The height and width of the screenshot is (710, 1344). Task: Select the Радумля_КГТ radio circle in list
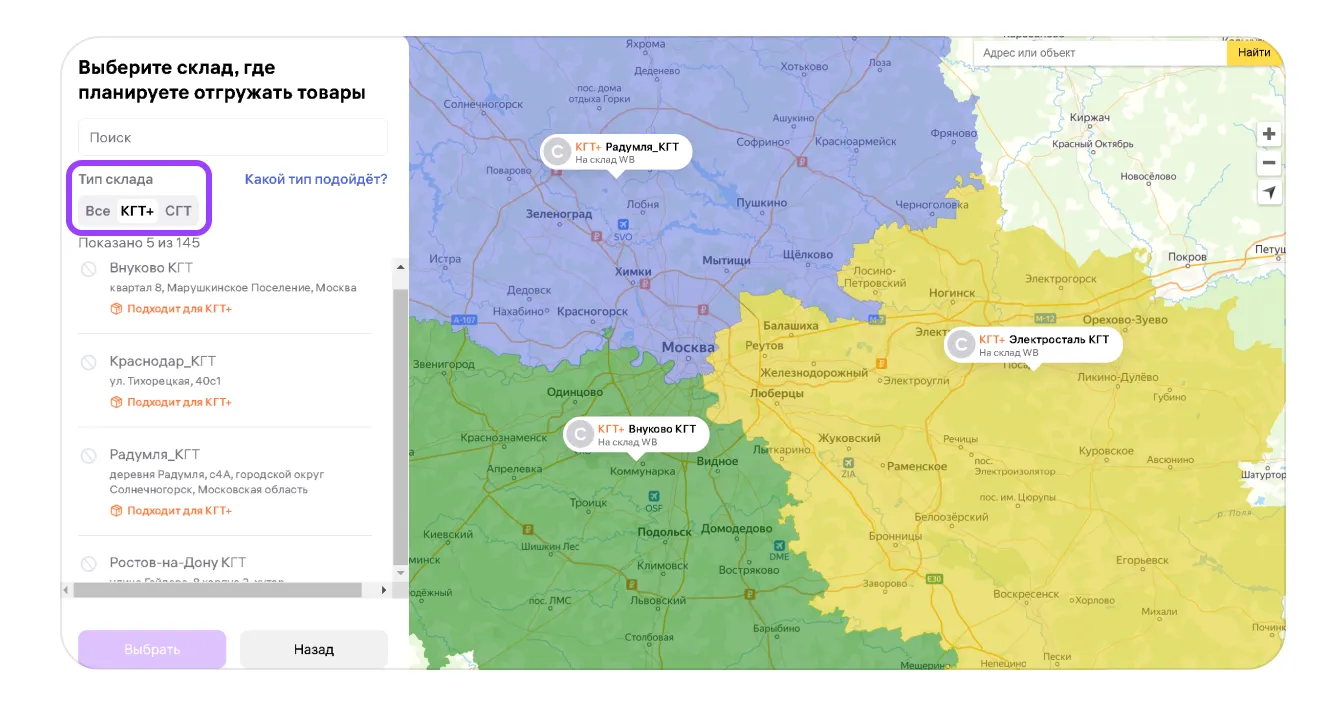coord(89,455)
